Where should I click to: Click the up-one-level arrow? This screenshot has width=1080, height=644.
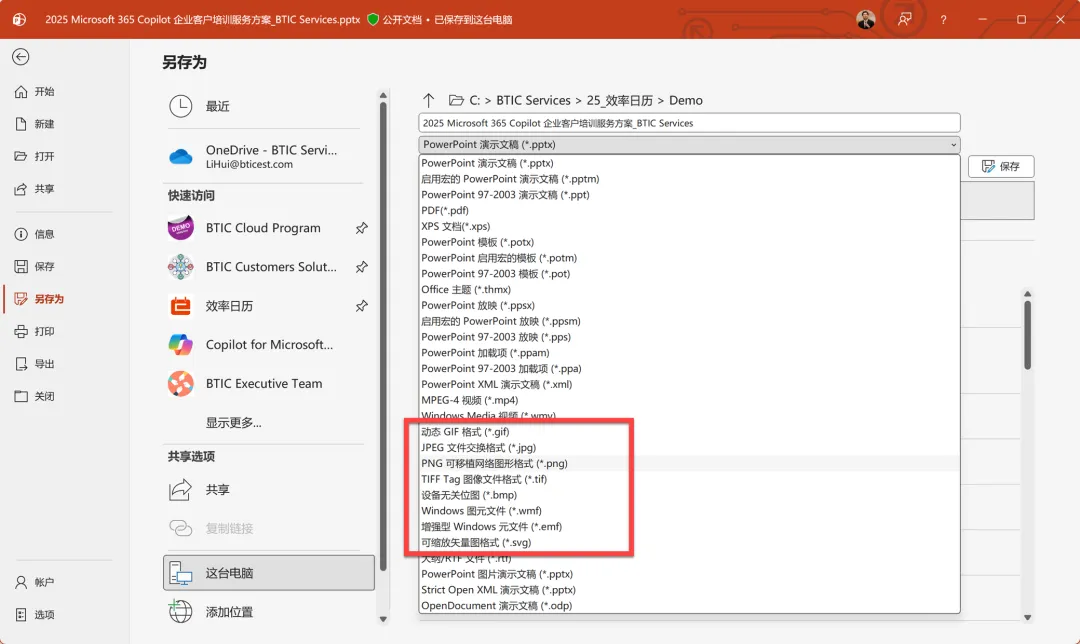428,101
